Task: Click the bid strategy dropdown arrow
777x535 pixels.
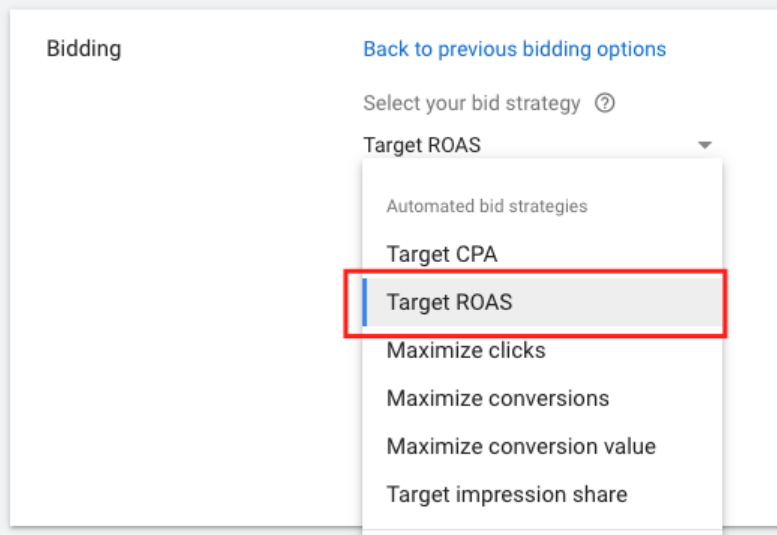Action: click(x=704, y=145)
